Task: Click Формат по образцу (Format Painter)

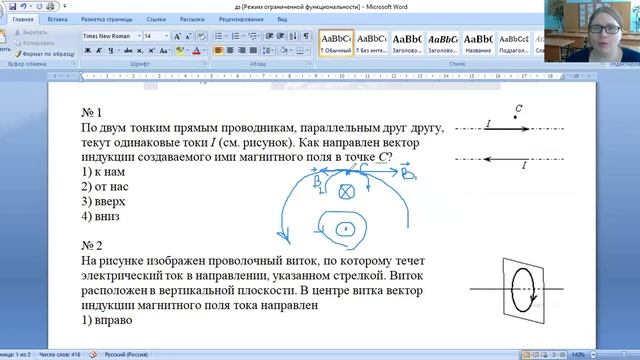Action: tap(45, 53)
